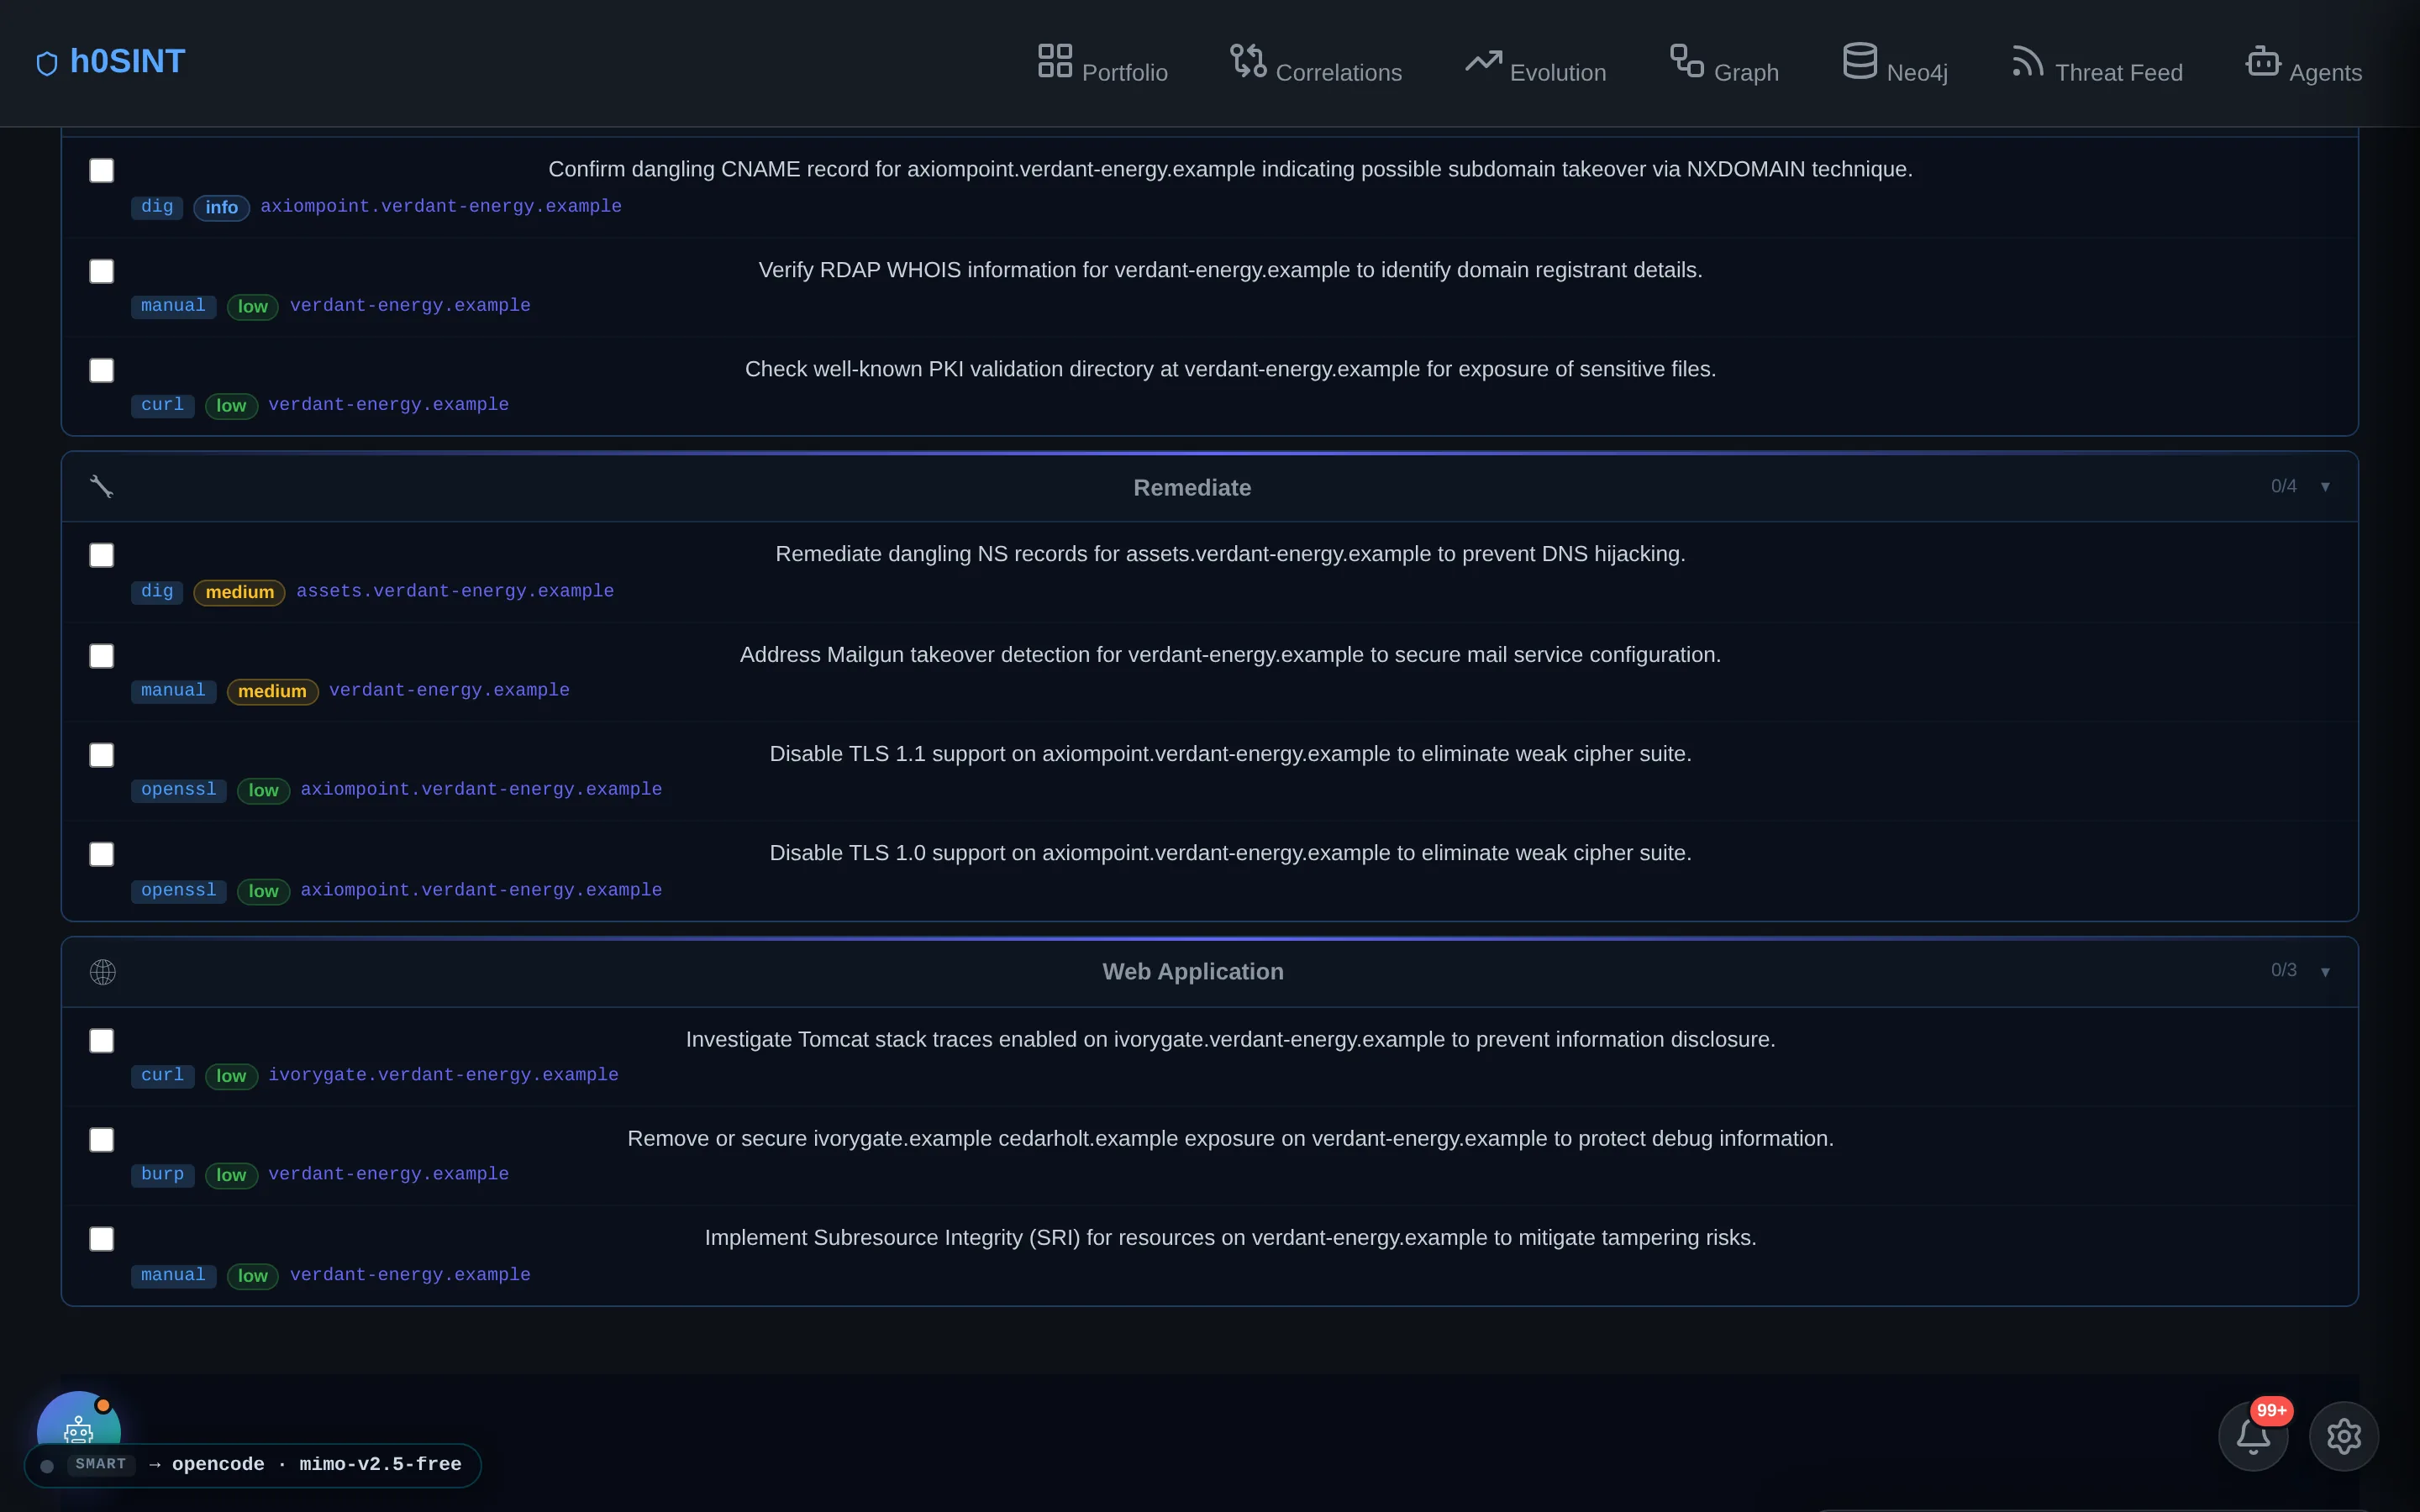The height and width of the screenshot is (1512, 2420).
Task: Open the Portfolio tab
Action: tap(1102, 62)
